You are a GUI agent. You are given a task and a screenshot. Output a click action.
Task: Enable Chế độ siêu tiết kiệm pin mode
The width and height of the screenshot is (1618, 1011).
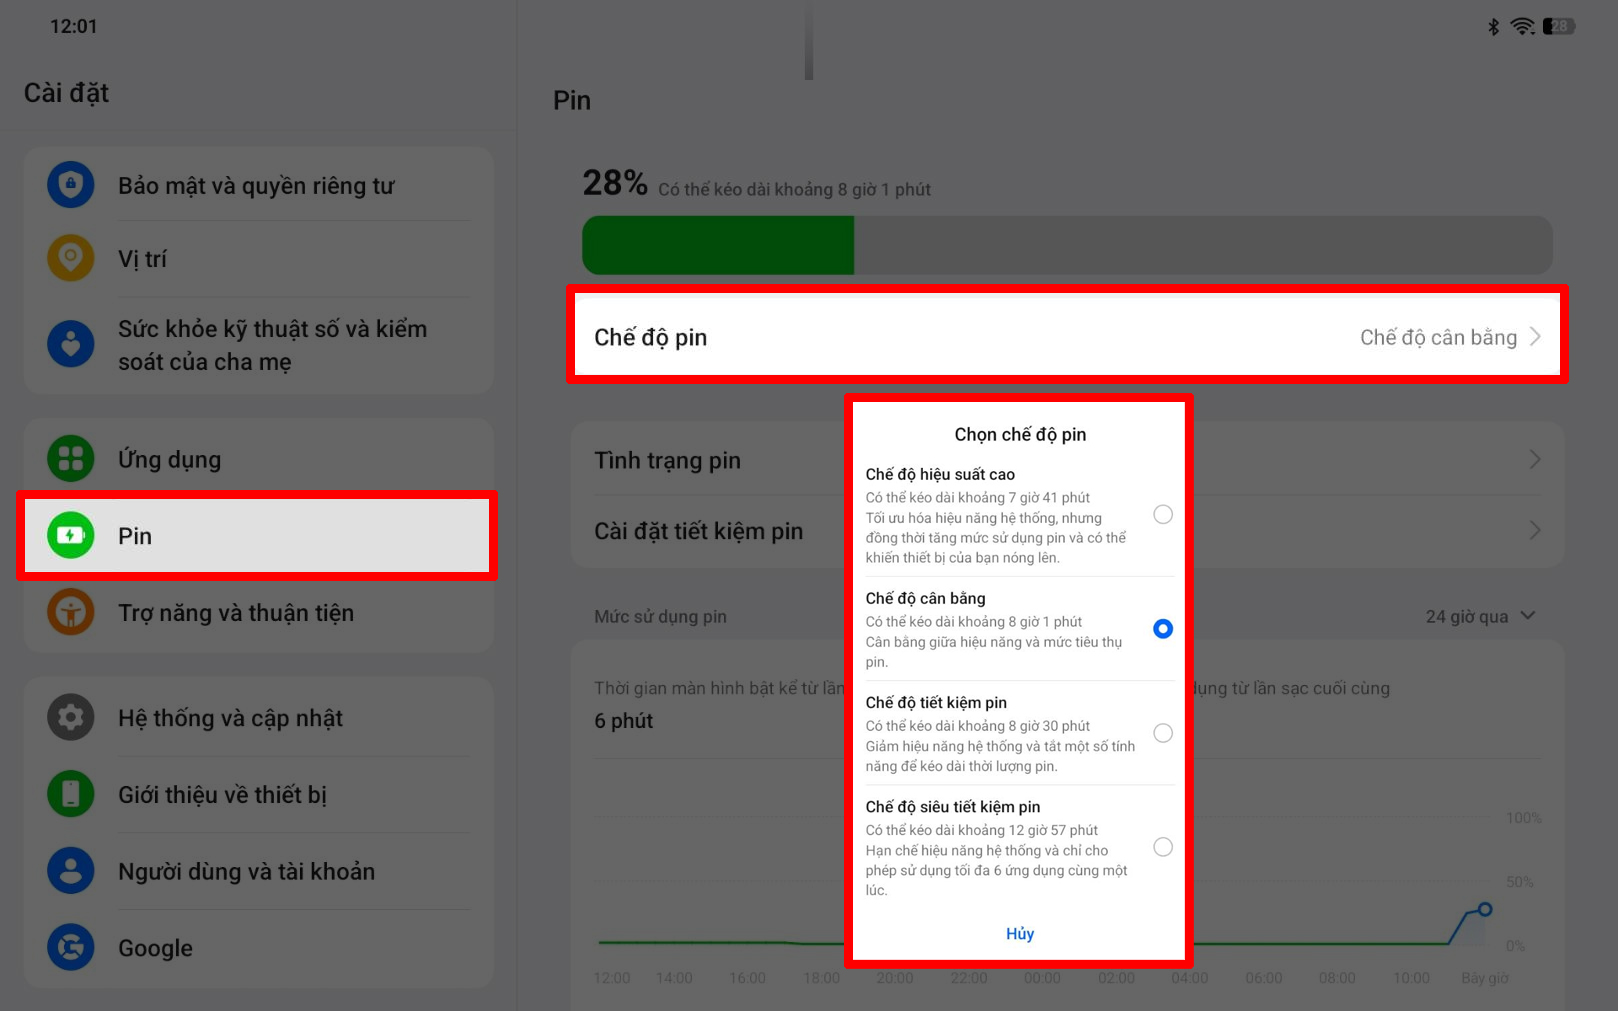(1162, 847)
